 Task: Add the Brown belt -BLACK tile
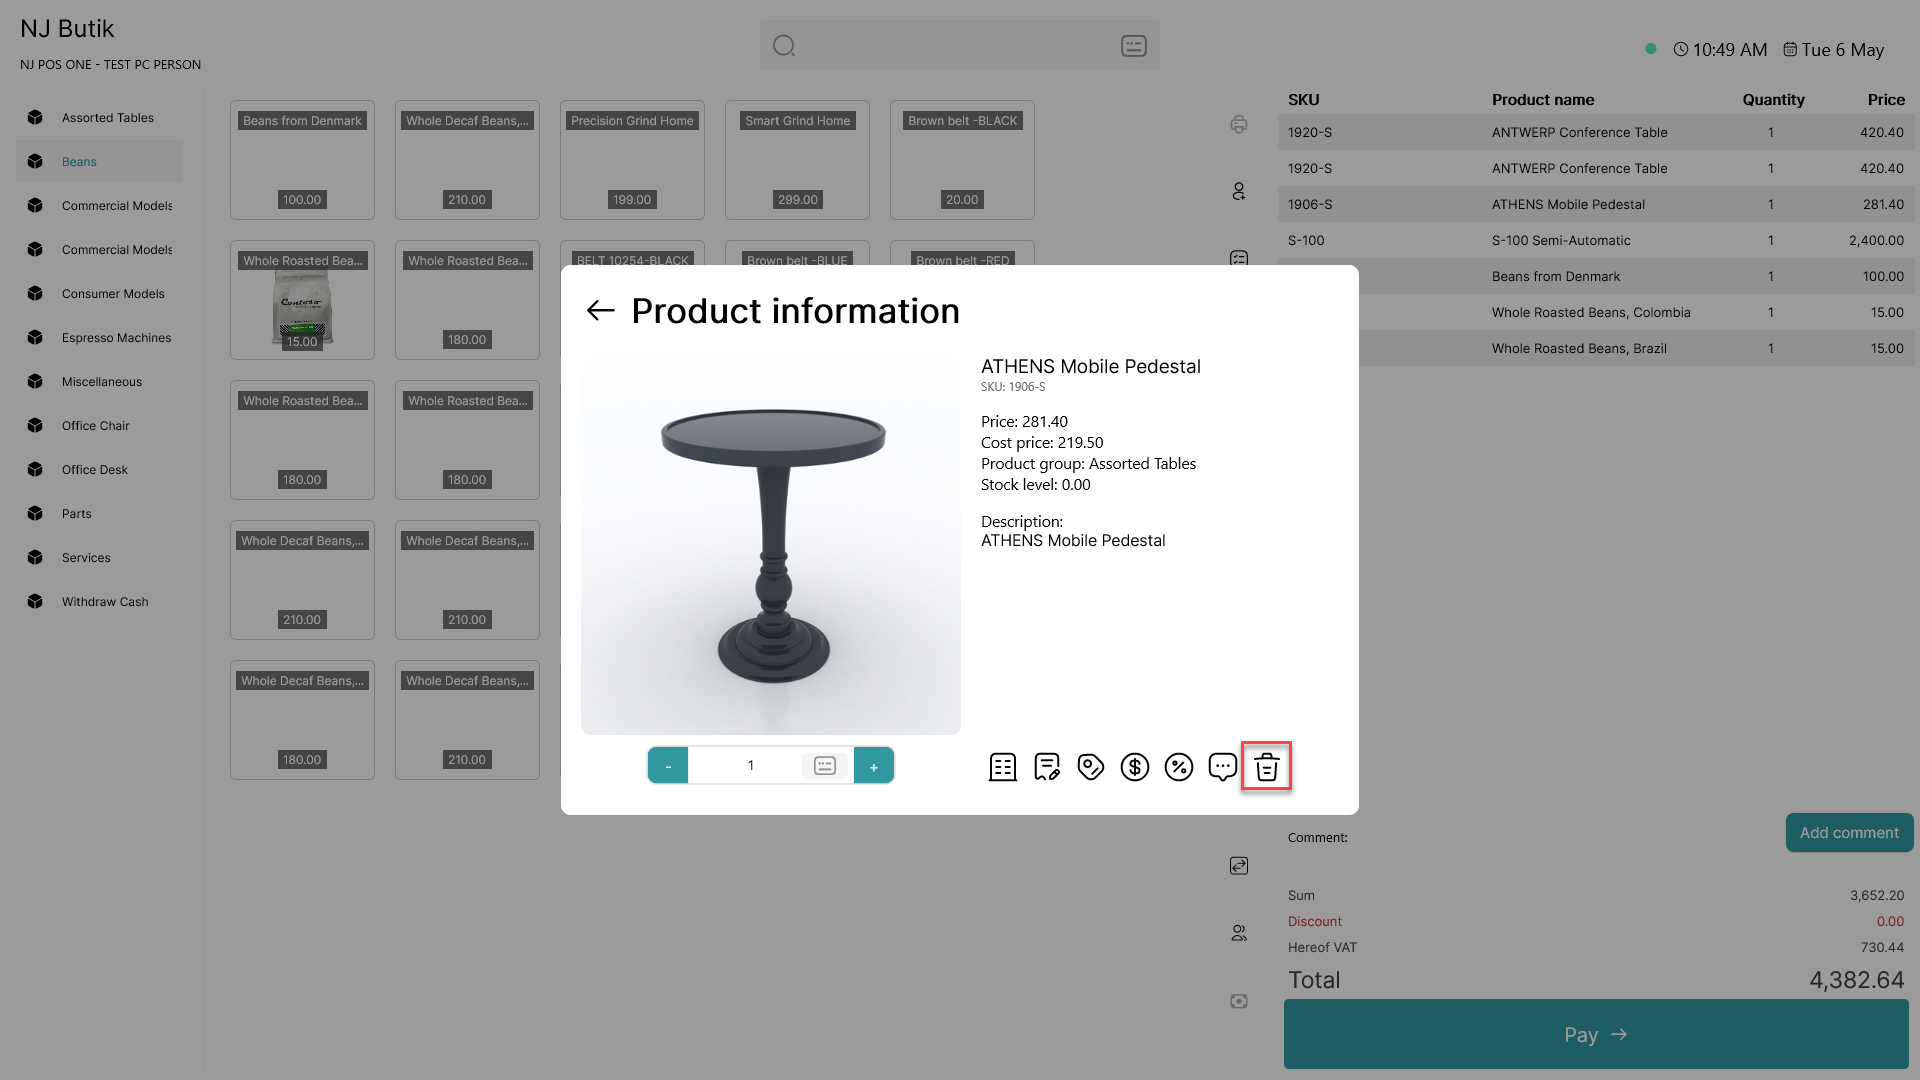[962, 160]
